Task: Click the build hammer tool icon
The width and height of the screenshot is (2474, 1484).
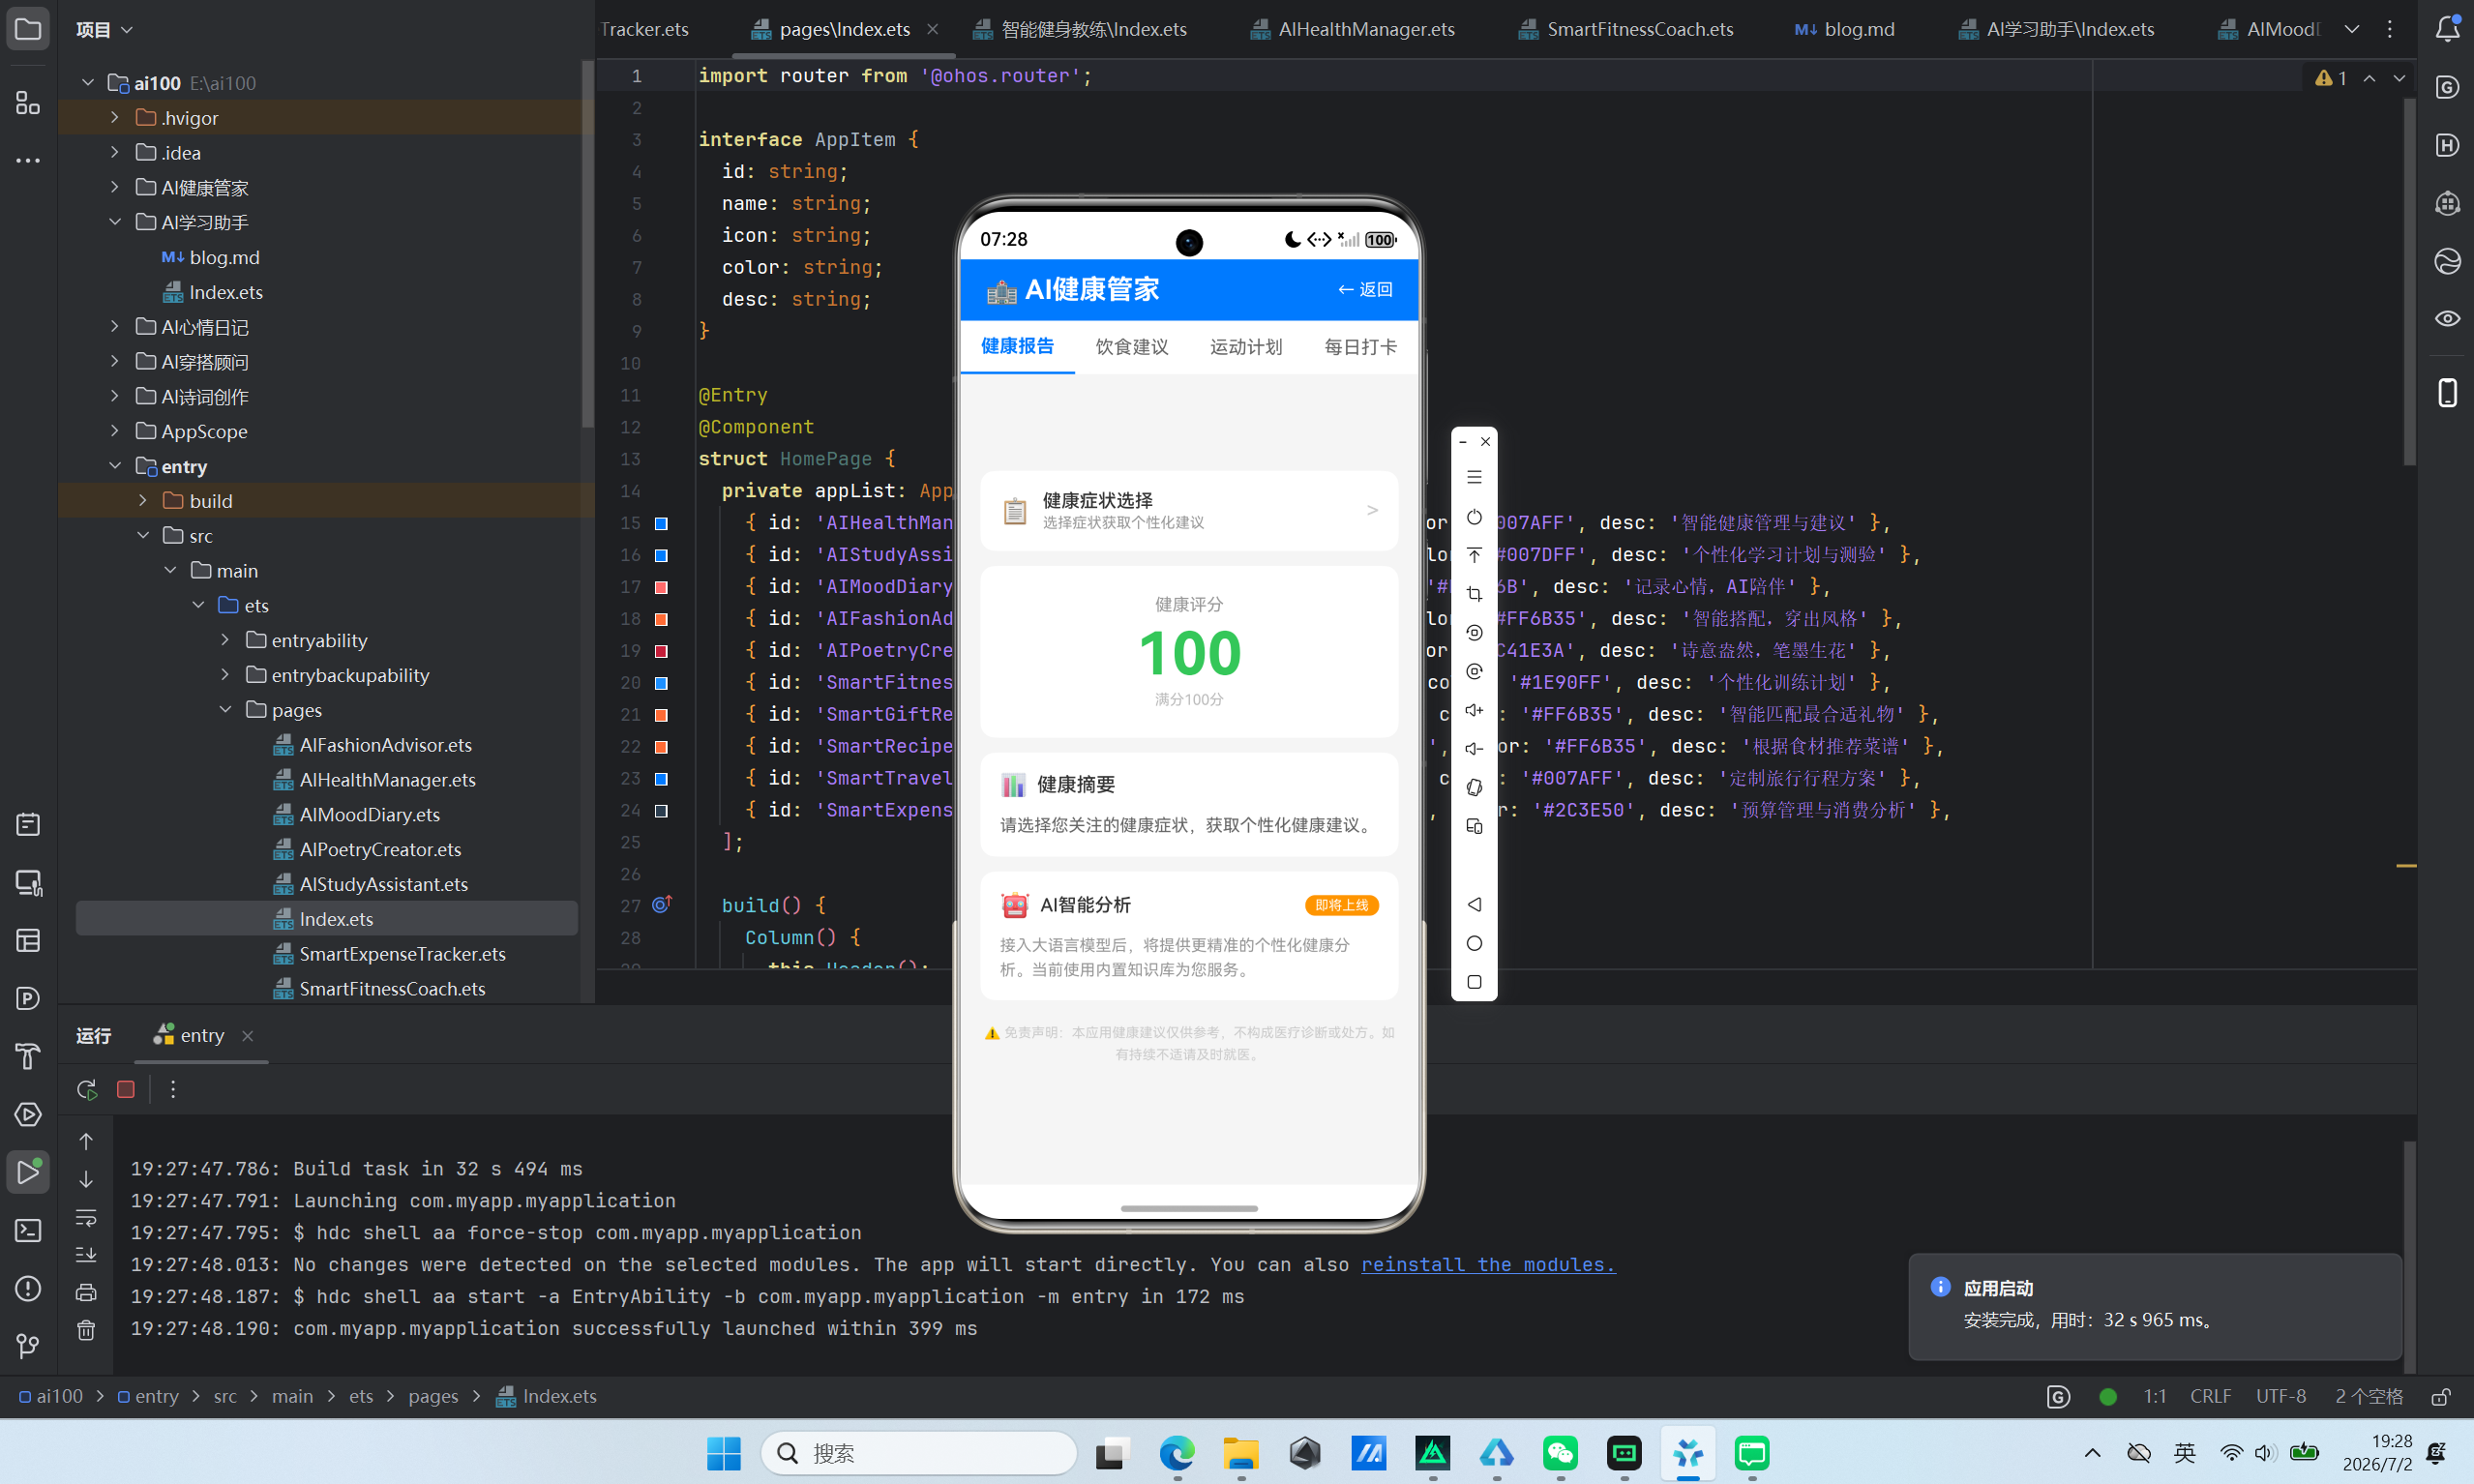Action: coord(28,1056)
